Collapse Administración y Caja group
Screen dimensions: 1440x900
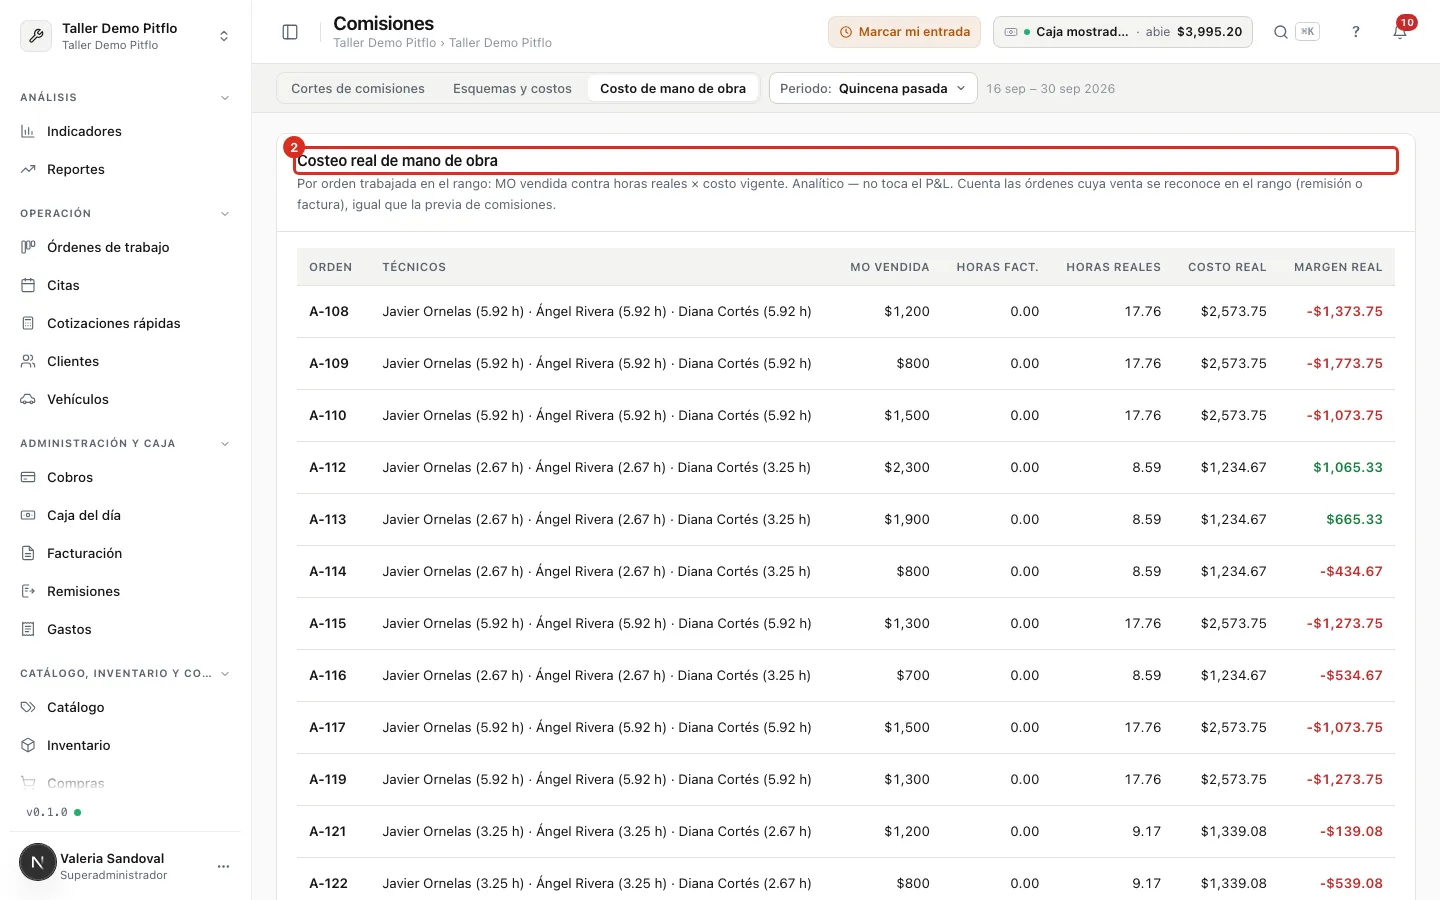pyautogui.click(x=225, y=444)
